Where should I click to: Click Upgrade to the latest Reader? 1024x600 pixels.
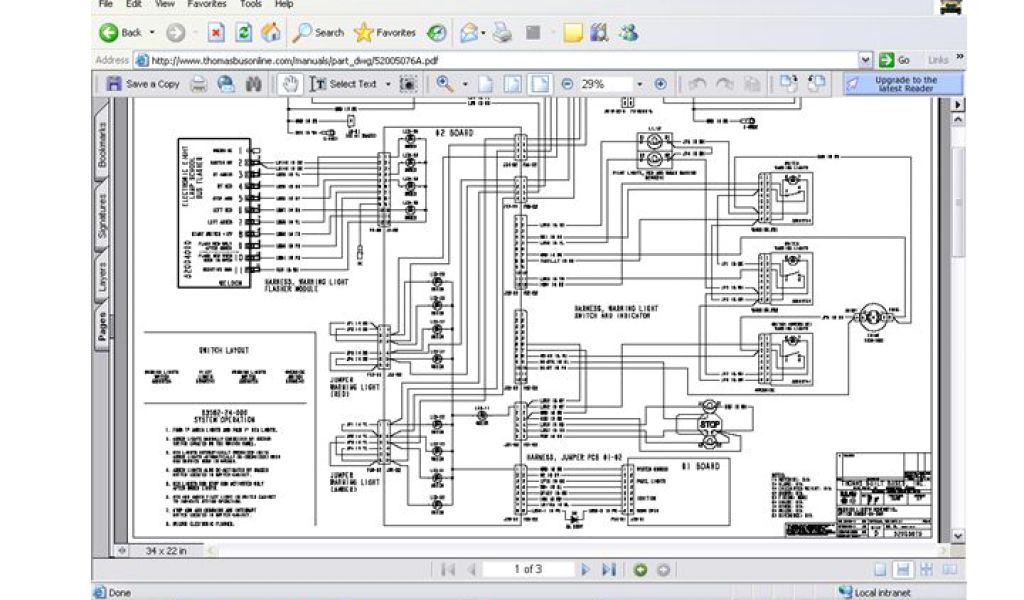904,84
